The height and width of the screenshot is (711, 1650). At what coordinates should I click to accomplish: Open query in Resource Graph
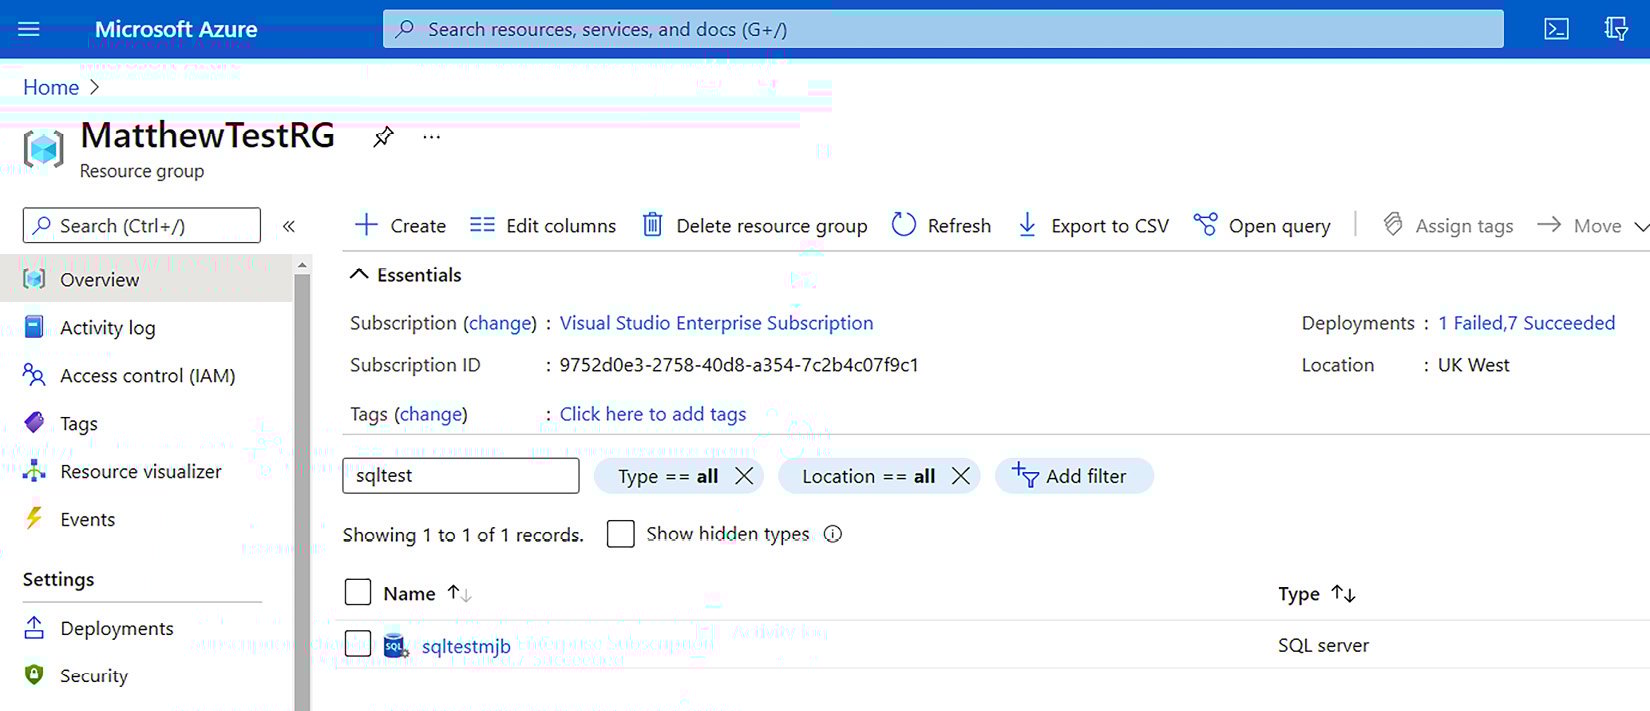tap(1262, 226)
